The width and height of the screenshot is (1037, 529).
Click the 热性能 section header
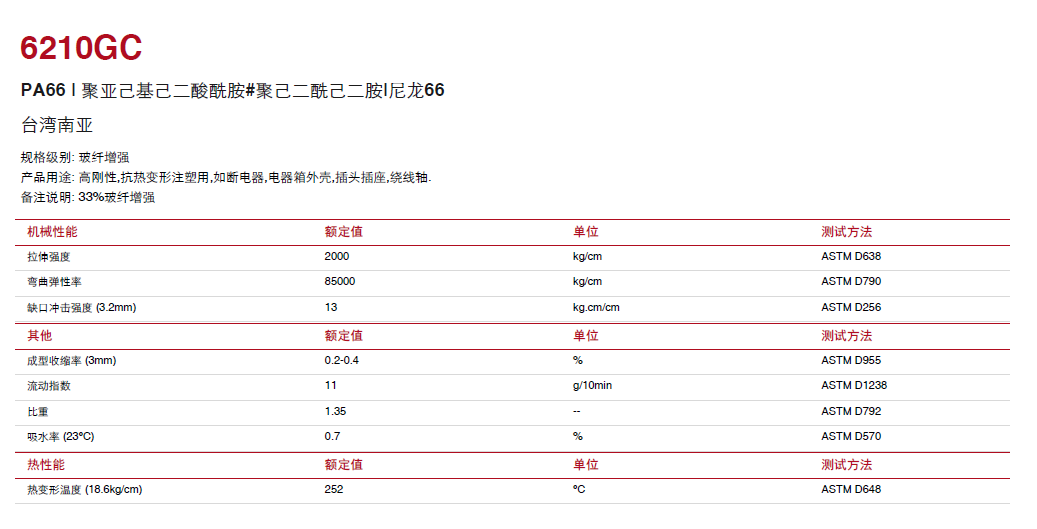tap(46, 464)
